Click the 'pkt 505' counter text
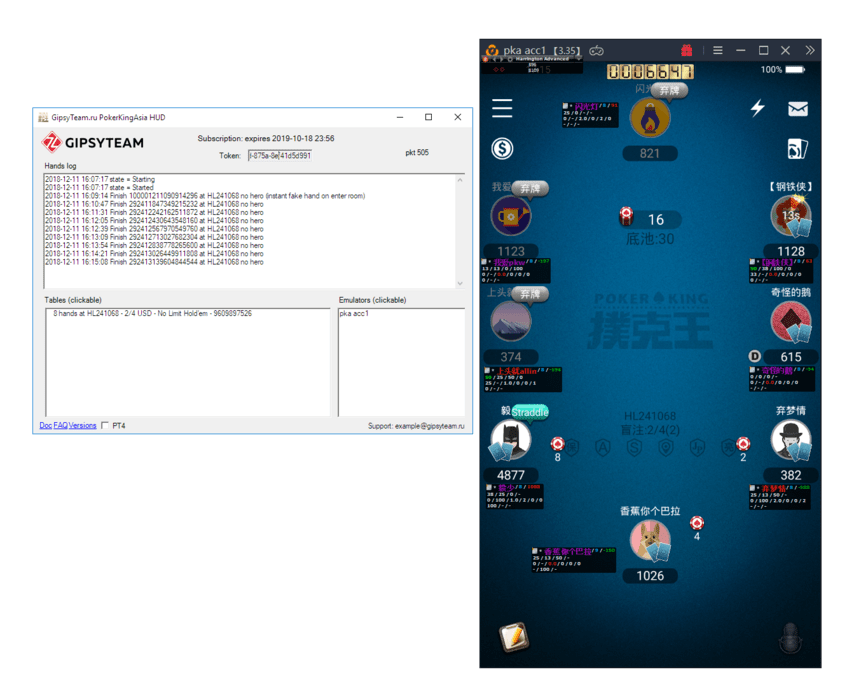Screen dimensions: 854x693 [x=417, y=153]
